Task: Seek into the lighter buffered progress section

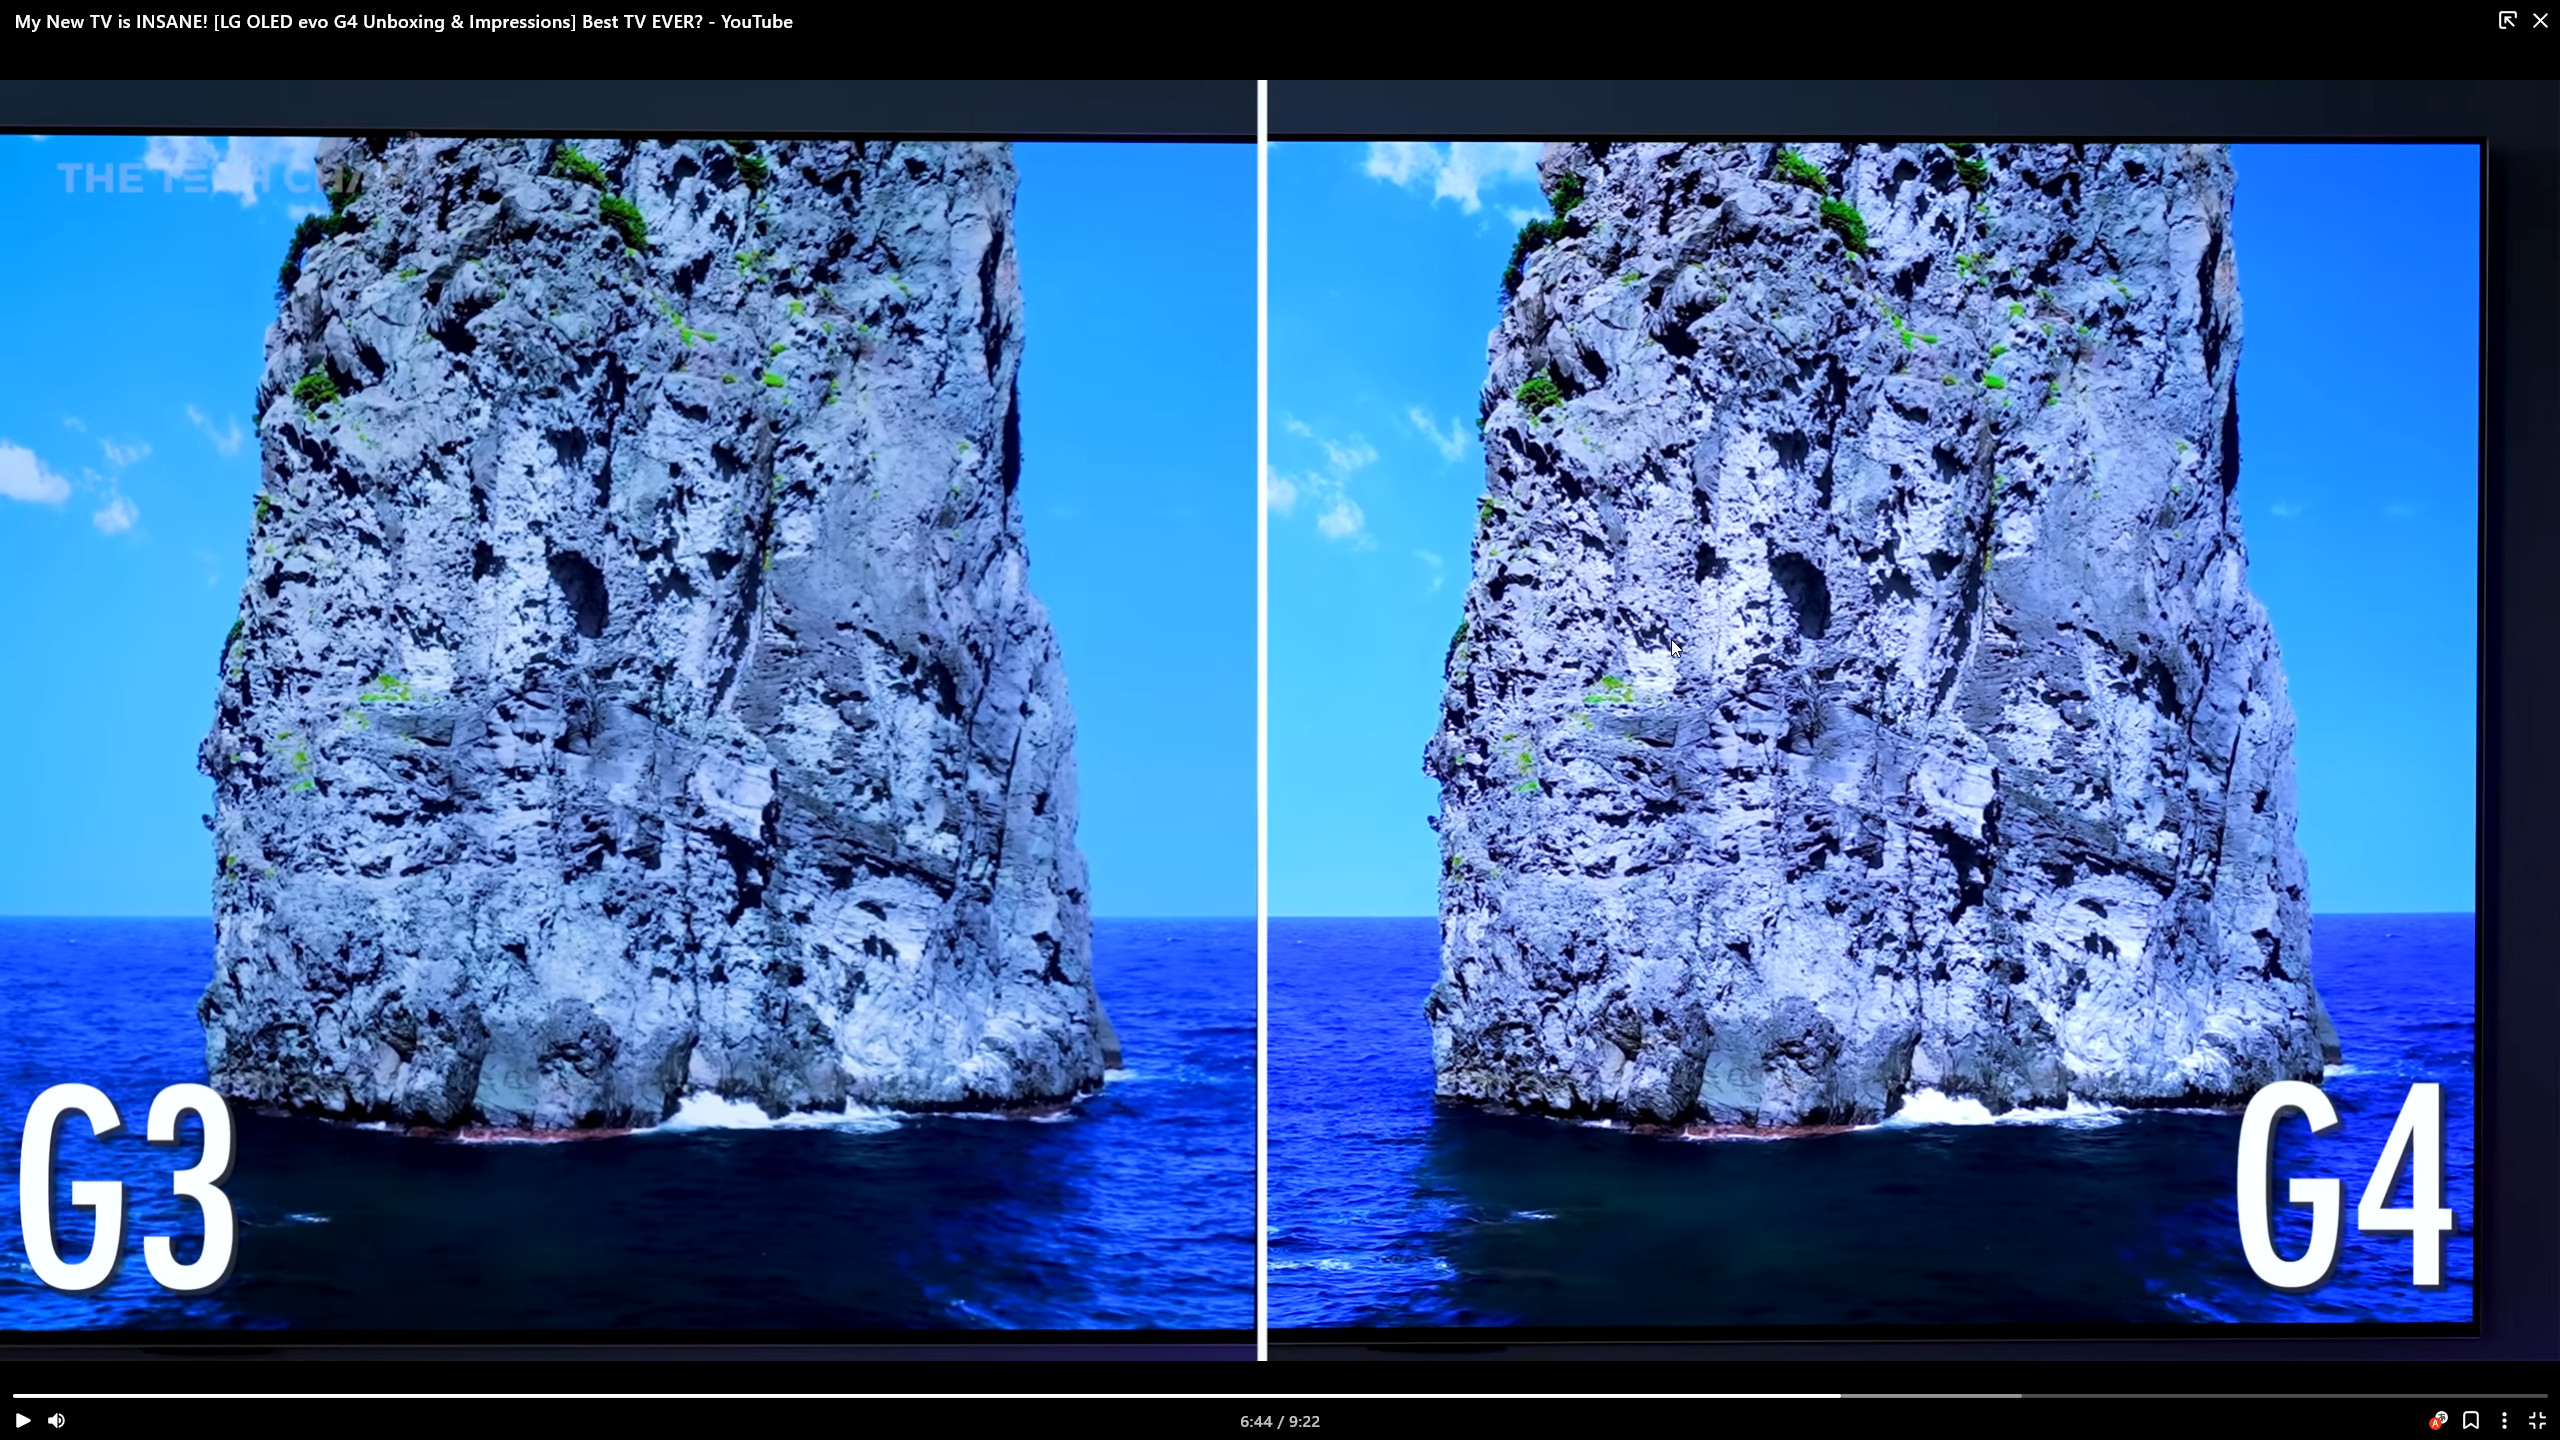Action: point(1930,1396)
